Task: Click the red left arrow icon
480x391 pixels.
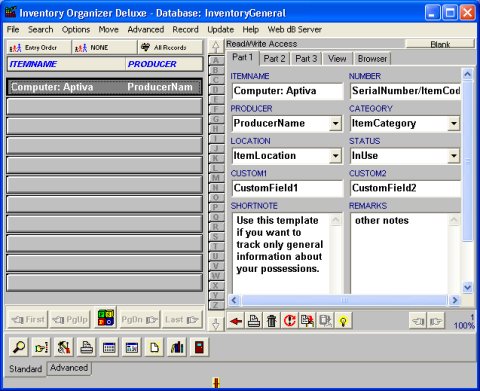Action: coord(236,321)
